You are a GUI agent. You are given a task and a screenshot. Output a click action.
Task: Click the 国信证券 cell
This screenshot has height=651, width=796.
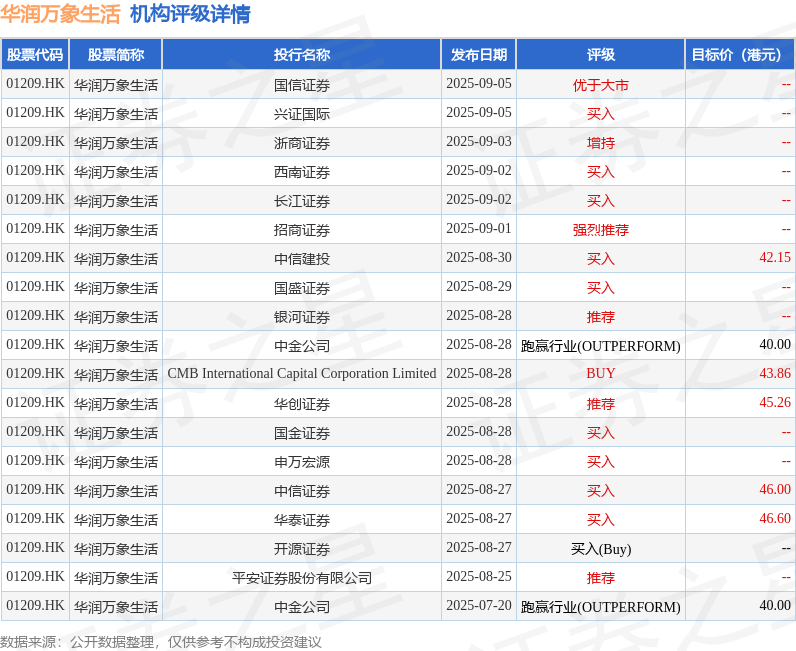[x=302, y=84]
